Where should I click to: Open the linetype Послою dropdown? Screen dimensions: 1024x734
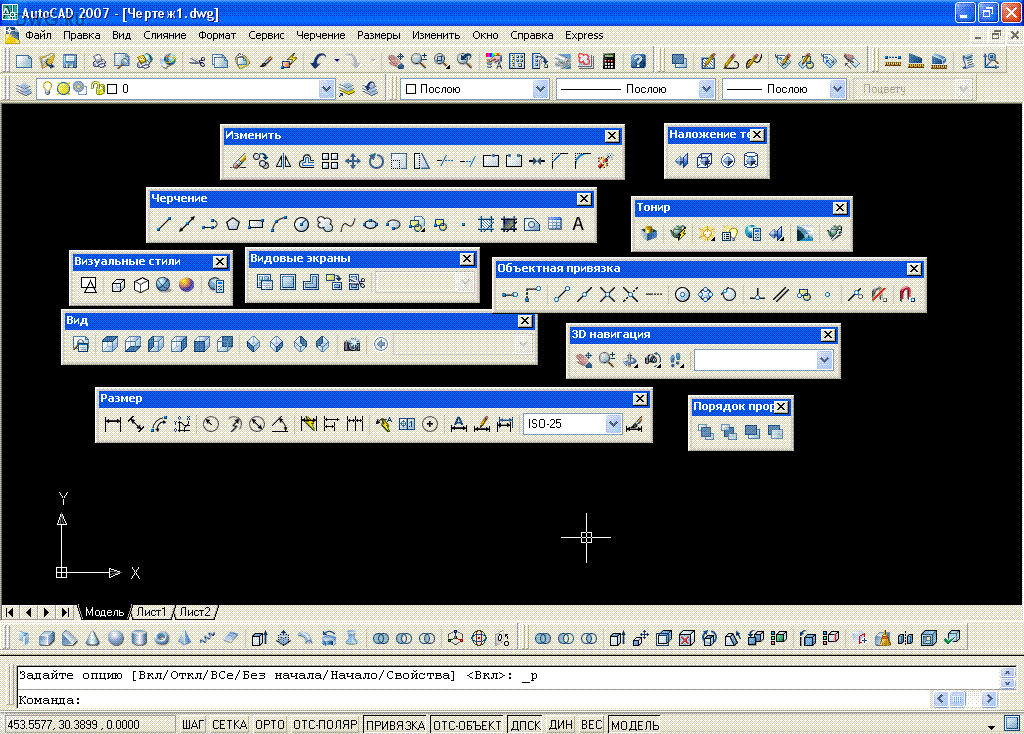(706, 89)
